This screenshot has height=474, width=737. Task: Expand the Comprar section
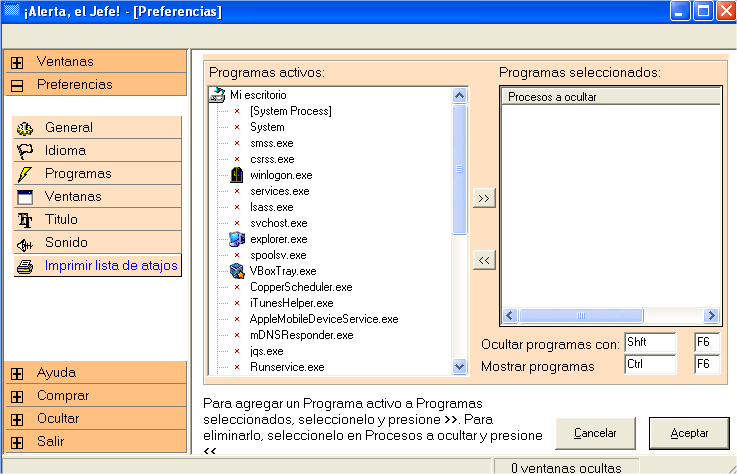tap(17, 396)
